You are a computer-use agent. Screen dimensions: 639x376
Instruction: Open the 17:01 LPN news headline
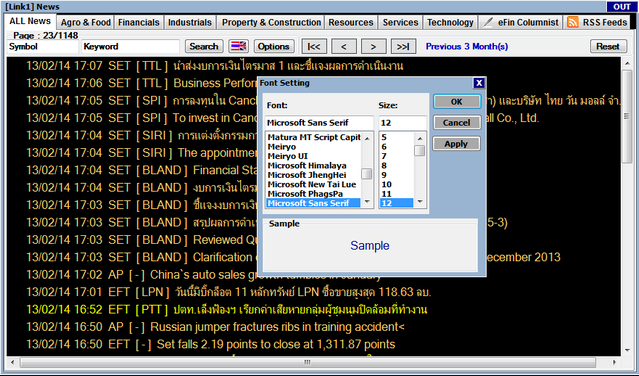(229, 292)
